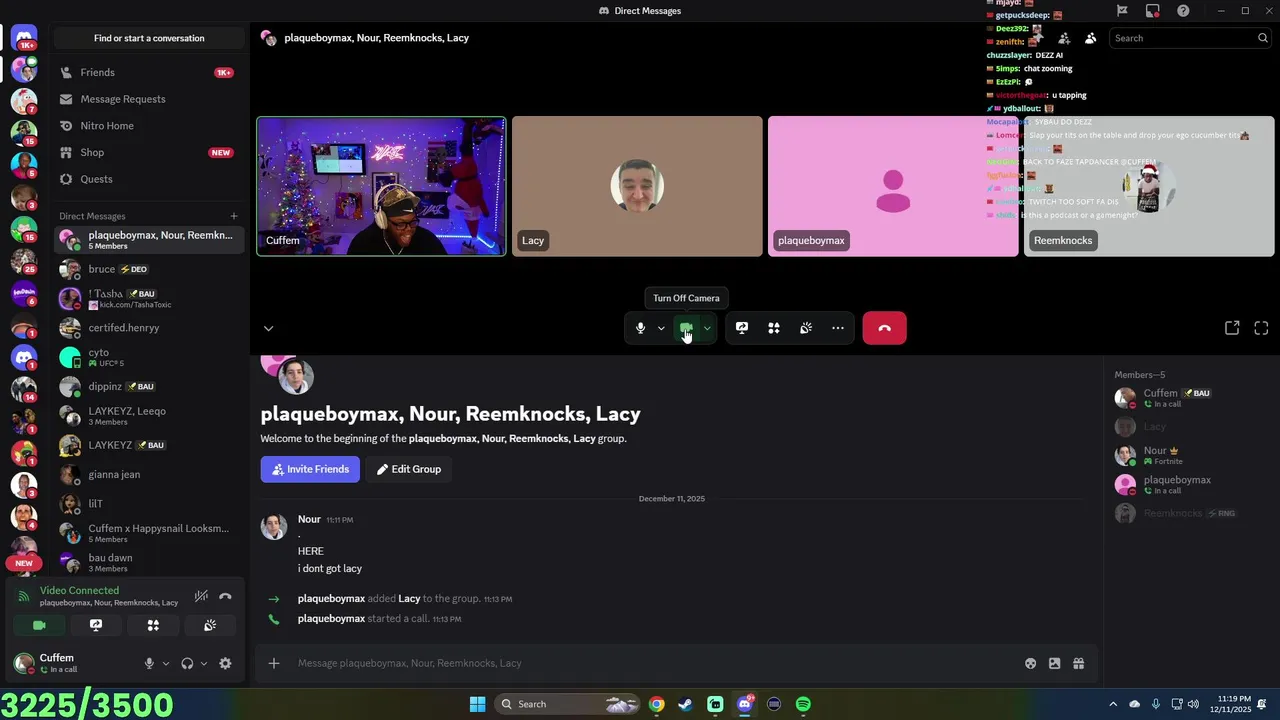Open Nitro Home

[149, 126]
